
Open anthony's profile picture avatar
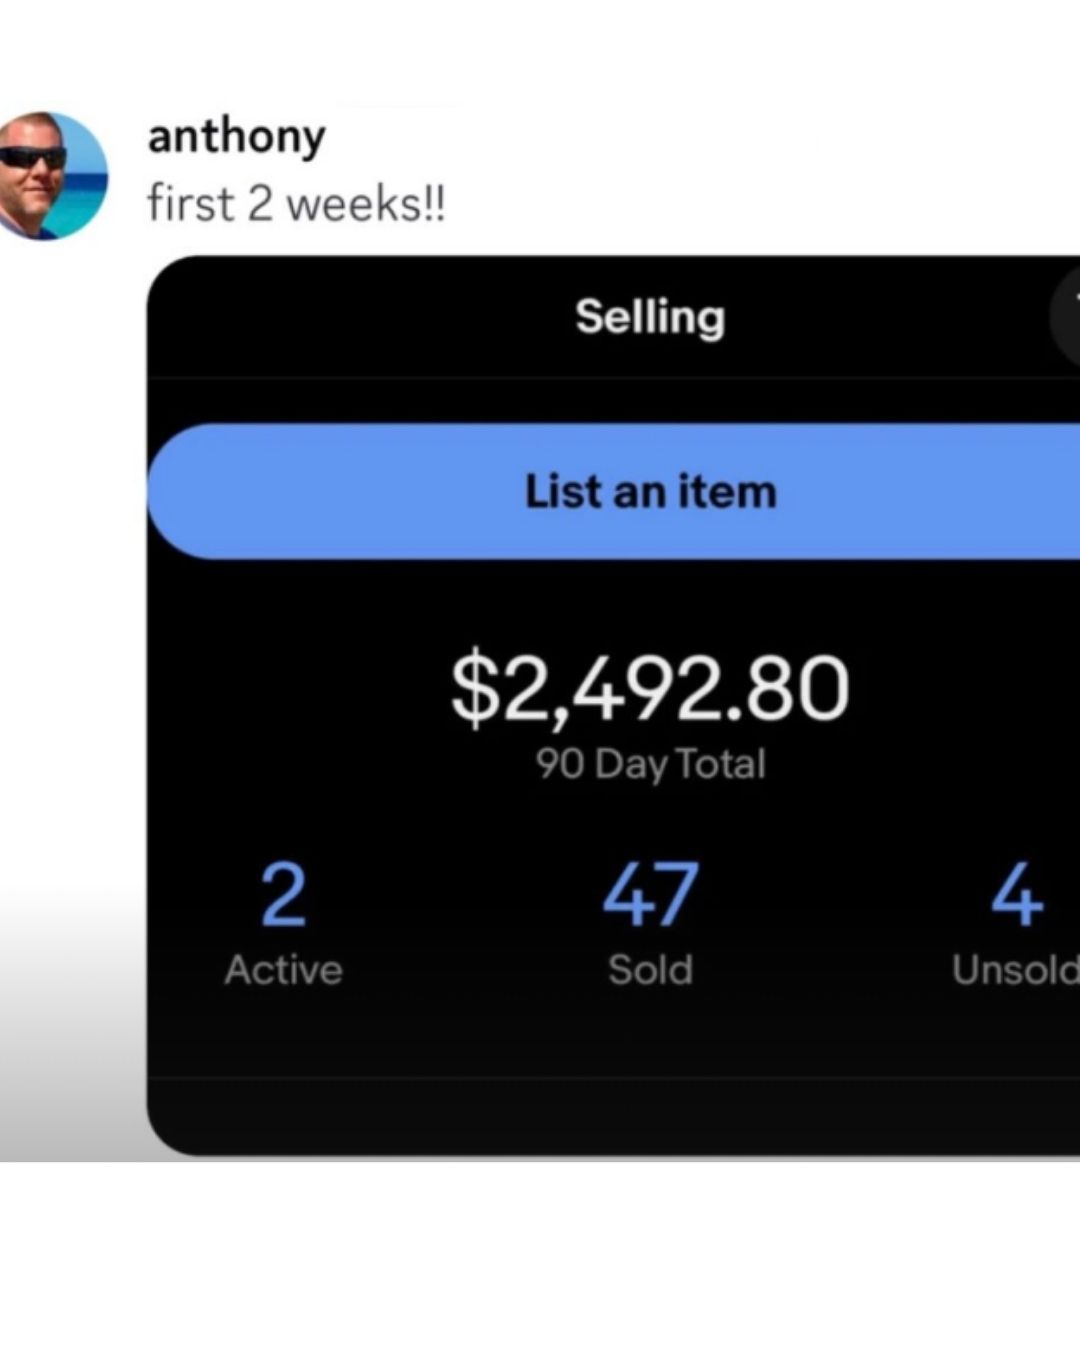coord(52,176)
